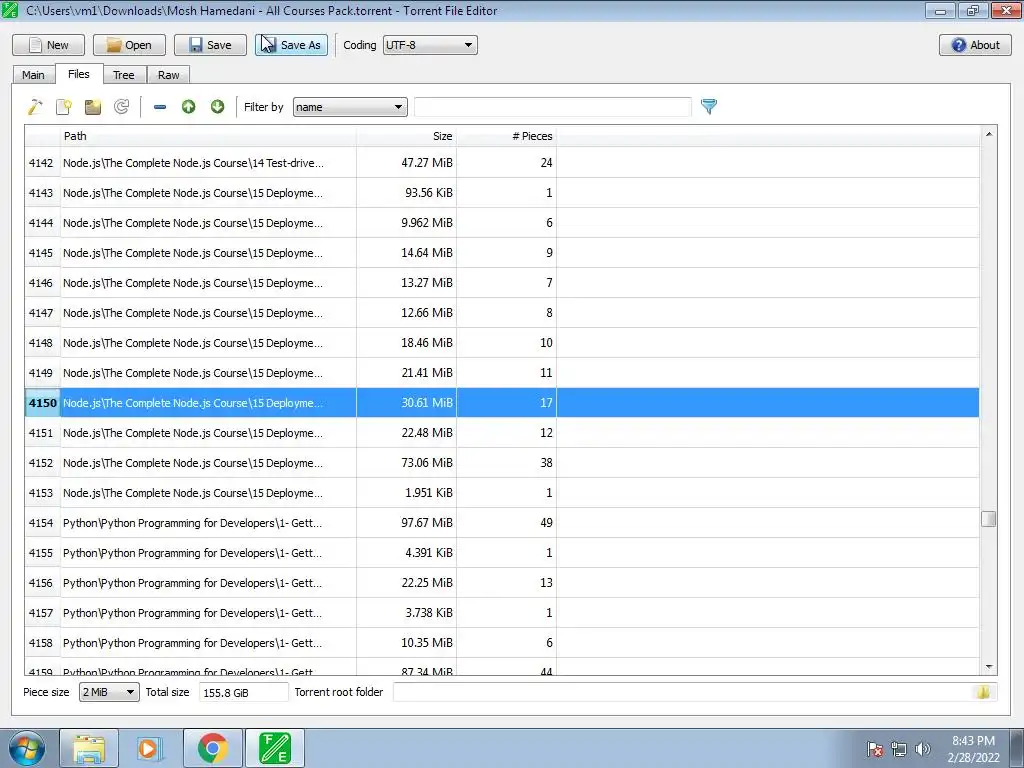Viewport: 1024px width, 768px height.
Task: Click the New button
Action: pos(48,45)
